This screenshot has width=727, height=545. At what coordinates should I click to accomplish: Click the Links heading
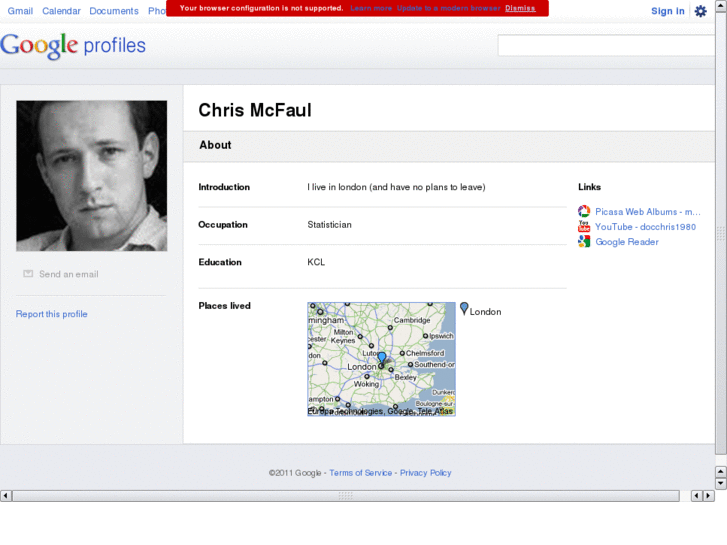(x=589, y=187)
